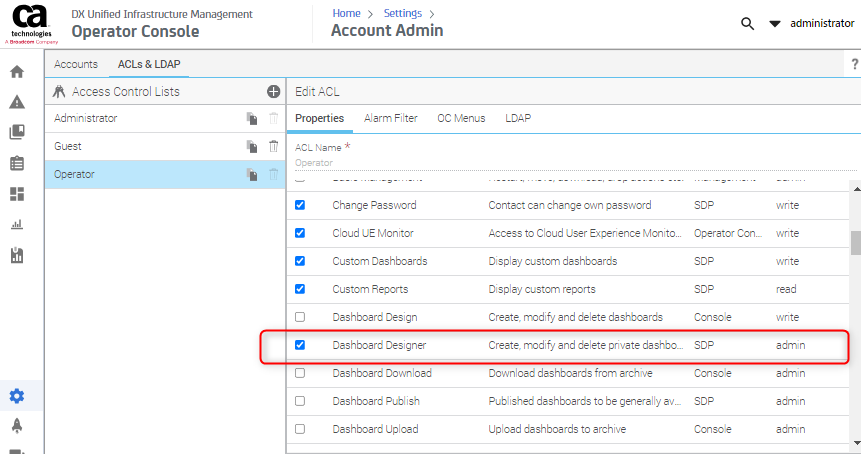Open the Alarms warning triangle icon
The height and width of the screenshot is (454, 861).
pos(17,102)
